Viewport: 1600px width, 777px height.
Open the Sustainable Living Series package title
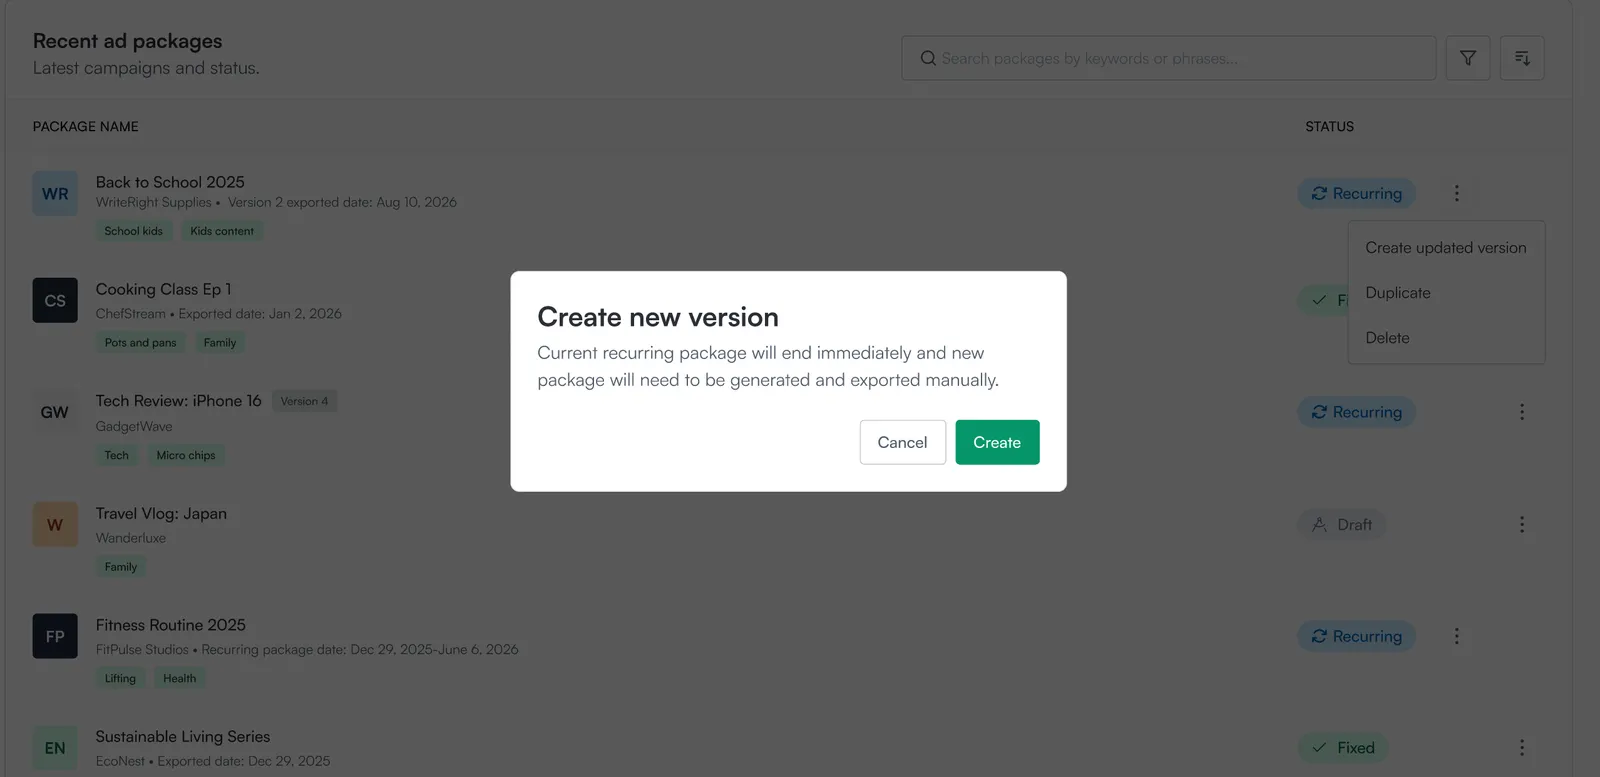click(x=183, y=737)
